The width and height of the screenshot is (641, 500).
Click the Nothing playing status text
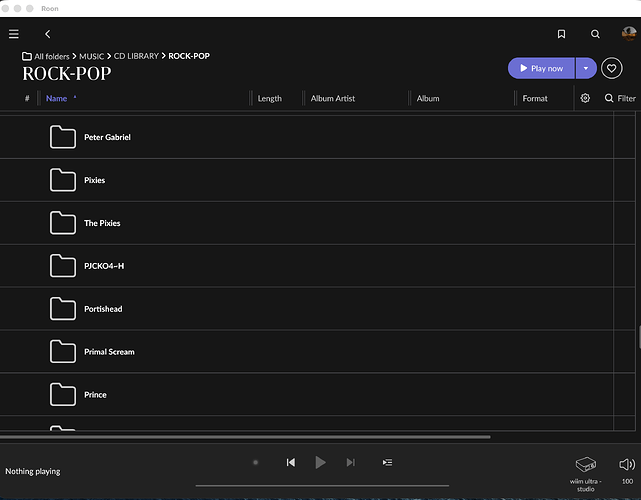coord(33,471)
